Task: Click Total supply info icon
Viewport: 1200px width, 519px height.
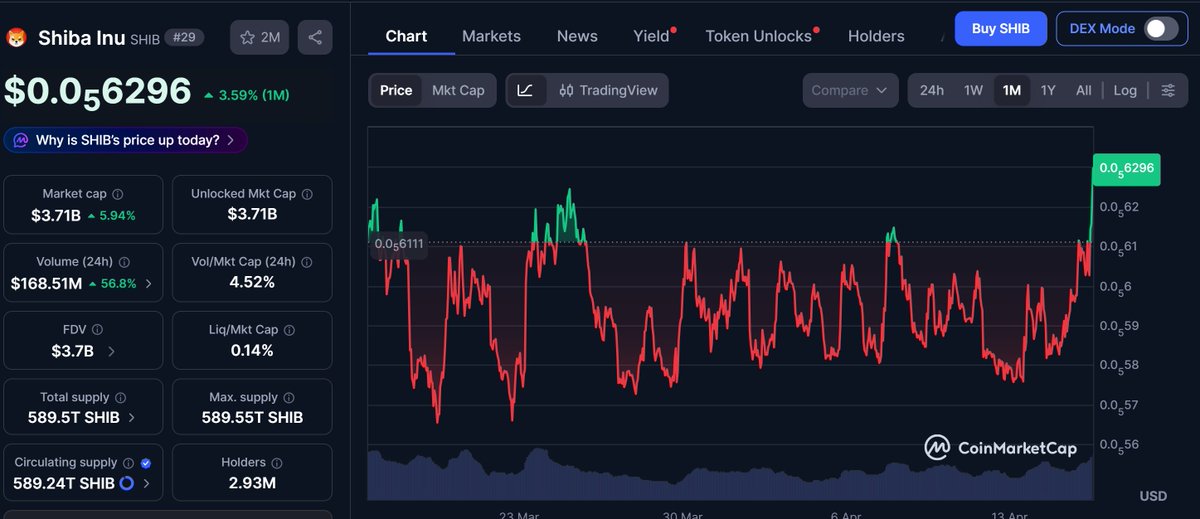Action: pyautogui.click(x=119, y=397)
